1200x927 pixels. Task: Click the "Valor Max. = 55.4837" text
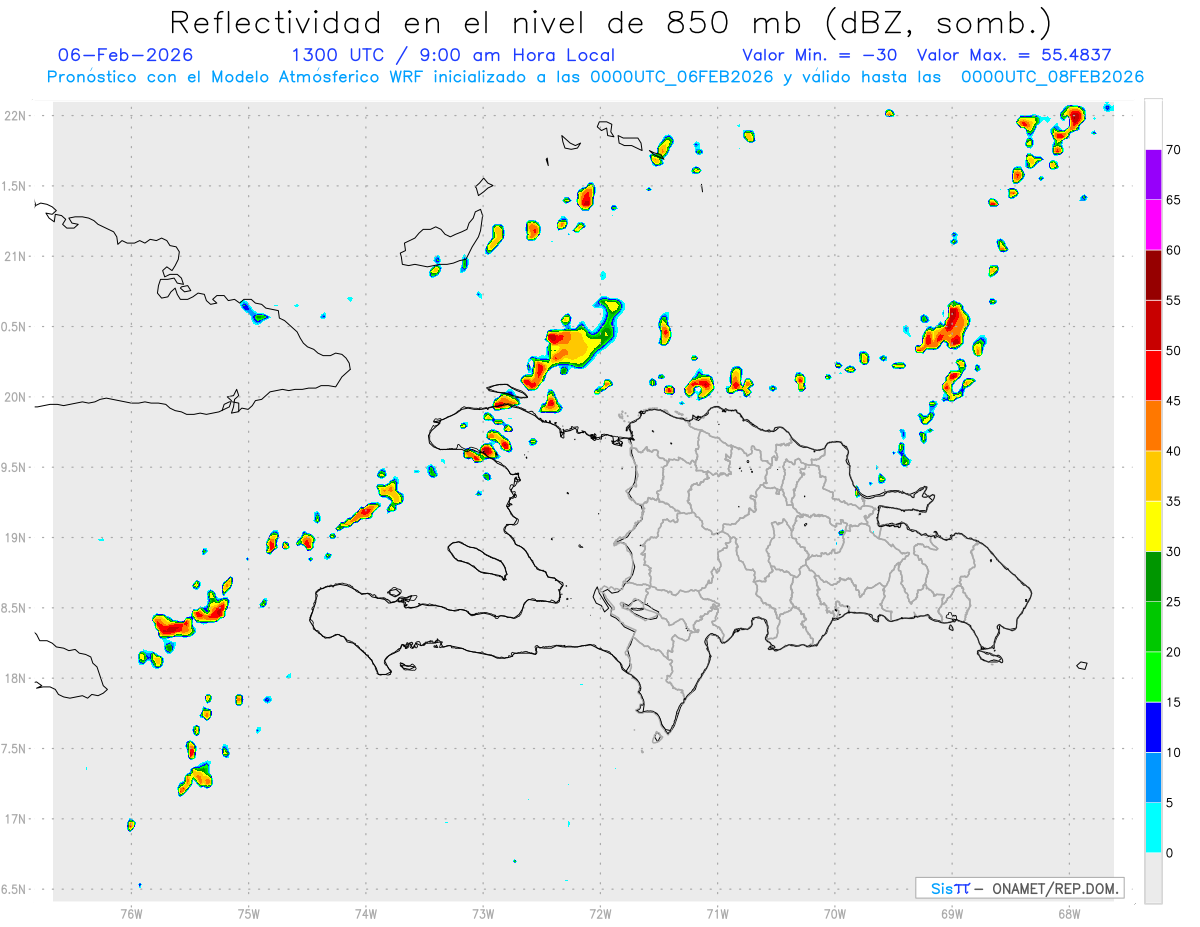click(x=1014, y=55)
